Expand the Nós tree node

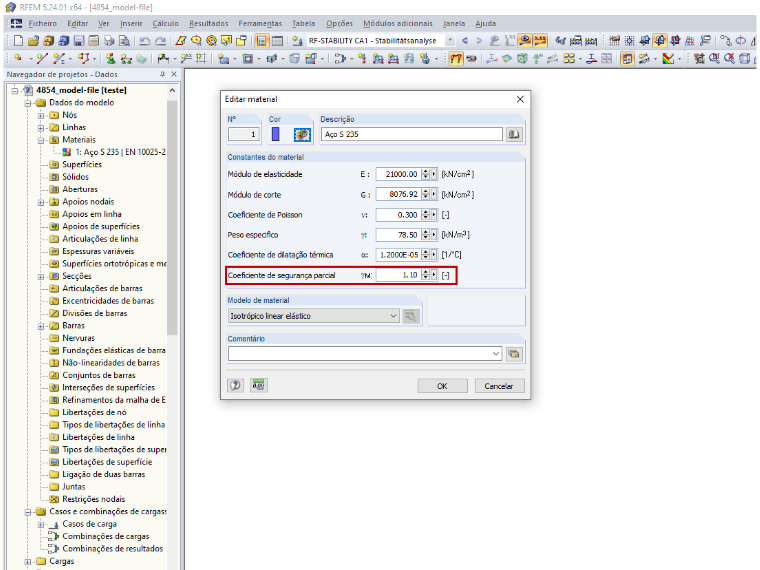click(x=41, y=115)
